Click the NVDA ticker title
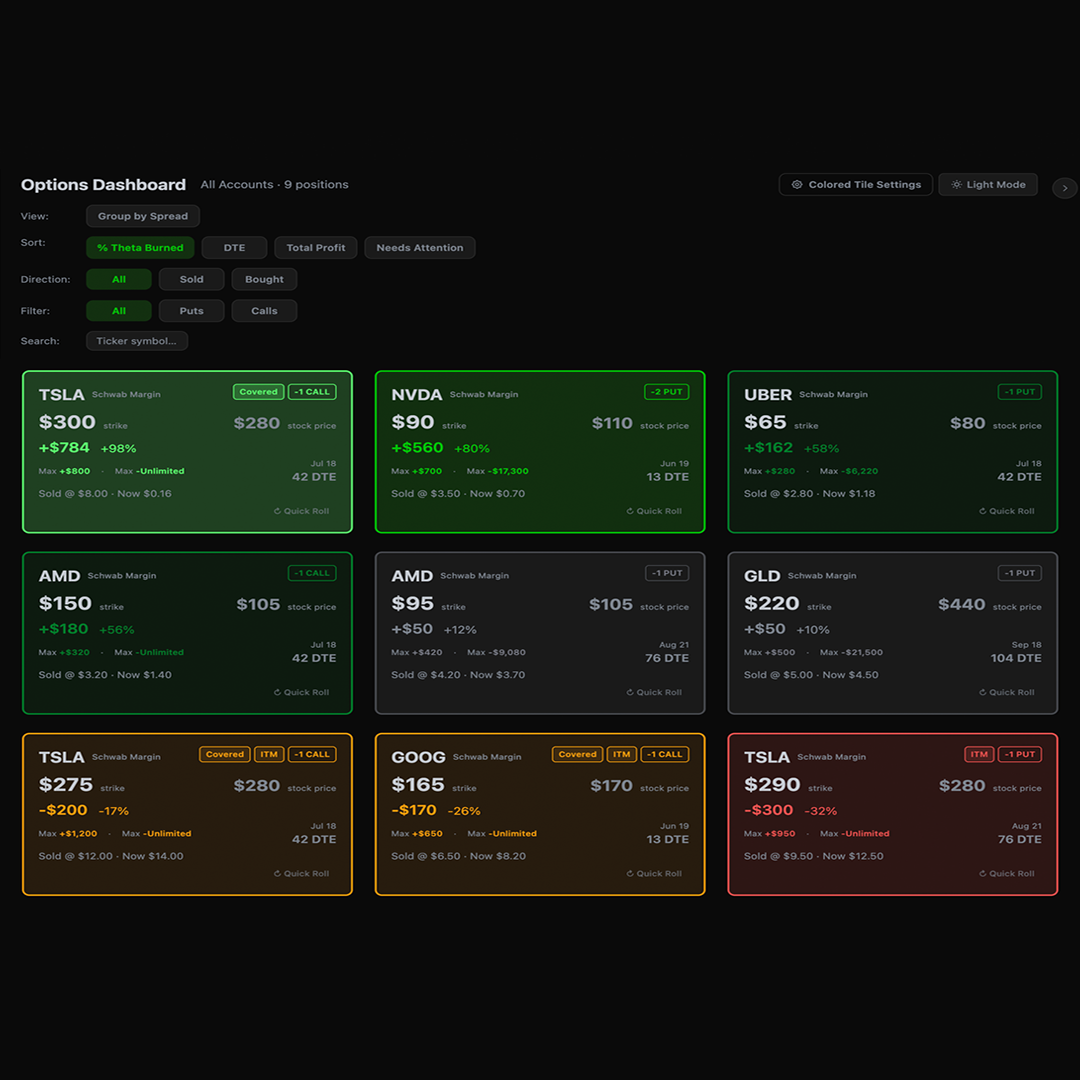 click(x=417, y=395)
